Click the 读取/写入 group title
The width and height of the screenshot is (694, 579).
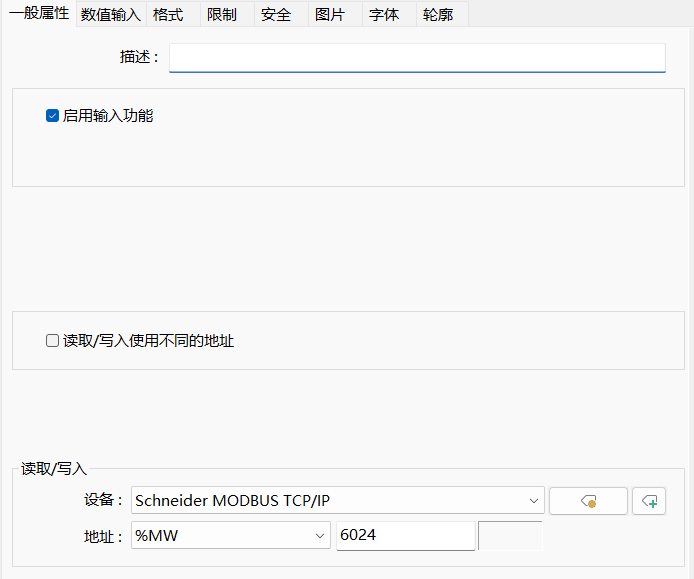click(x=54, y=468)
